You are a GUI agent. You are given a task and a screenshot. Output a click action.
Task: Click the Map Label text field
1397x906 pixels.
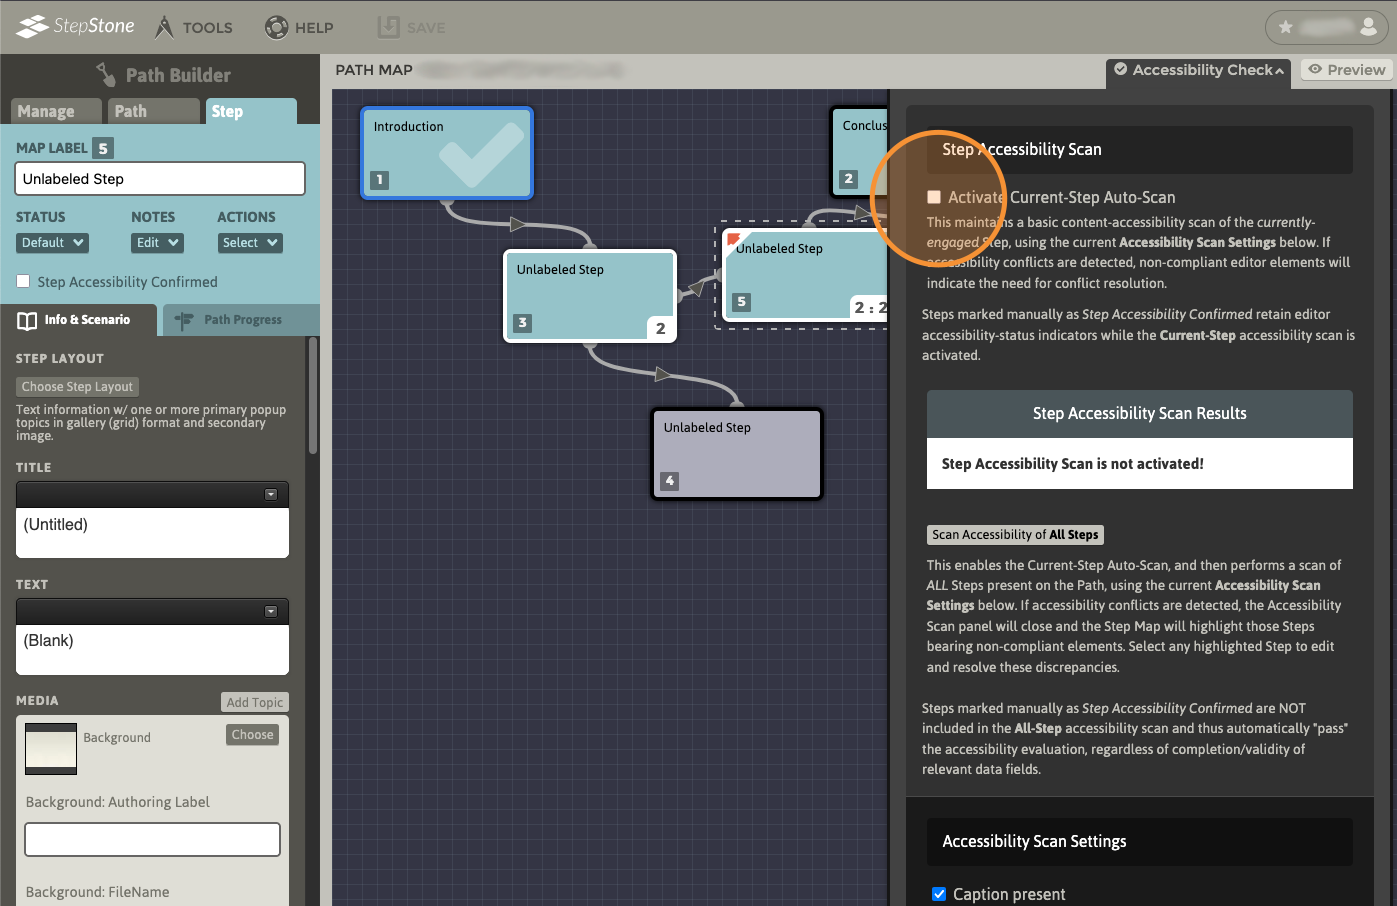click(x=160, y=179)
